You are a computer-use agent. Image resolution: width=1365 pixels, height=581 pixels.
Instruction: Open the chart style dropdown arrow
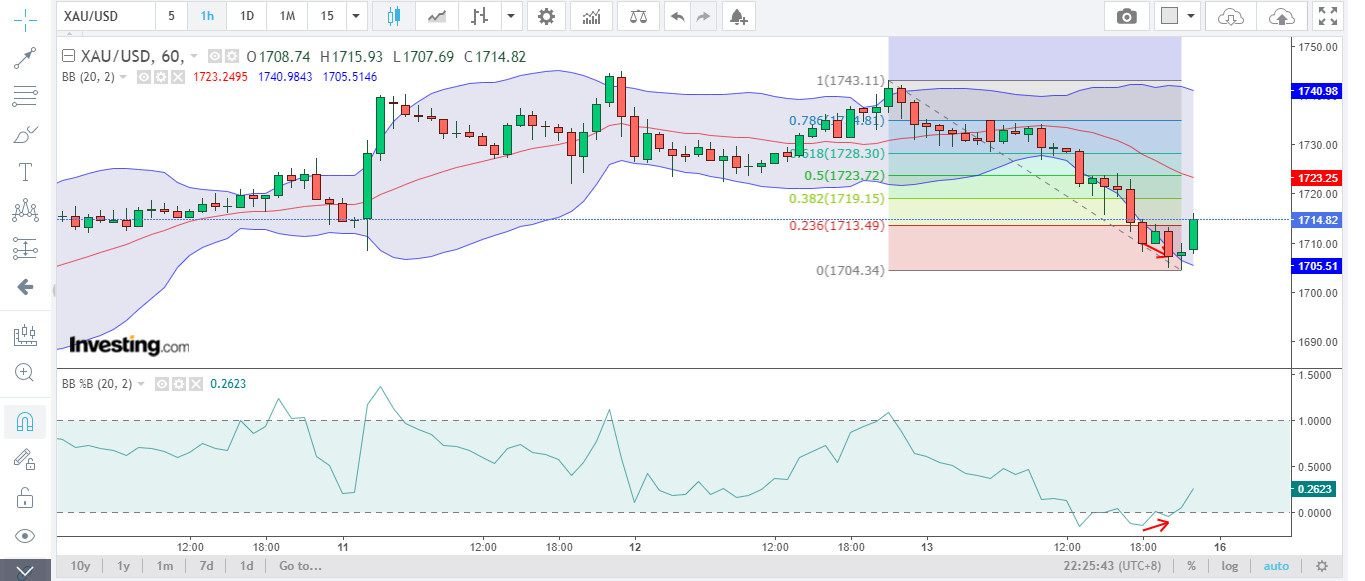click(512, 16)
